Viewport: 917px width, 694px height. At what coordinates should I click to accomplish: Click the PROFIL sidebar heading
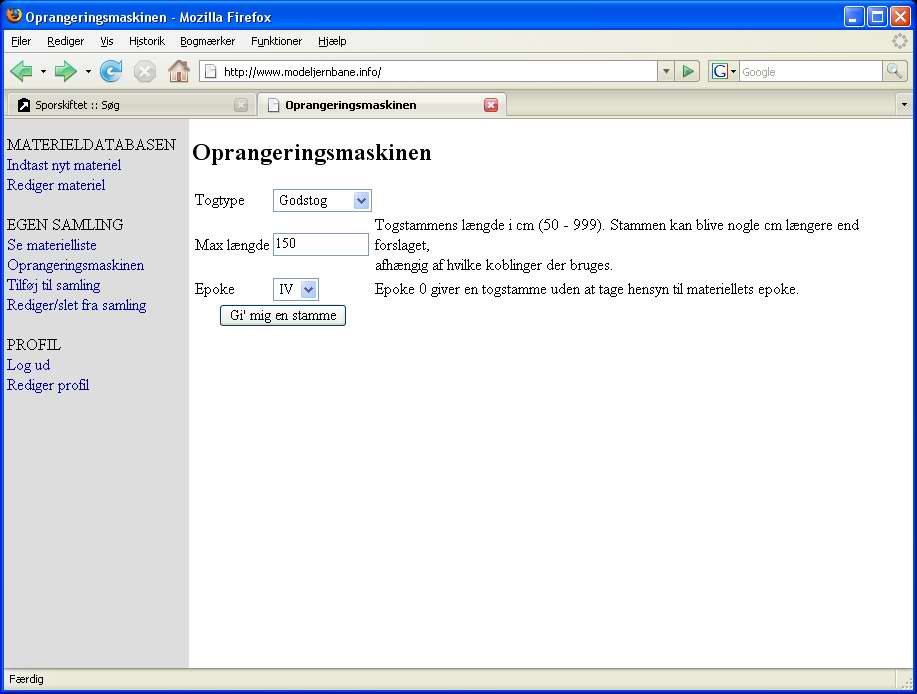pos(33,345)
